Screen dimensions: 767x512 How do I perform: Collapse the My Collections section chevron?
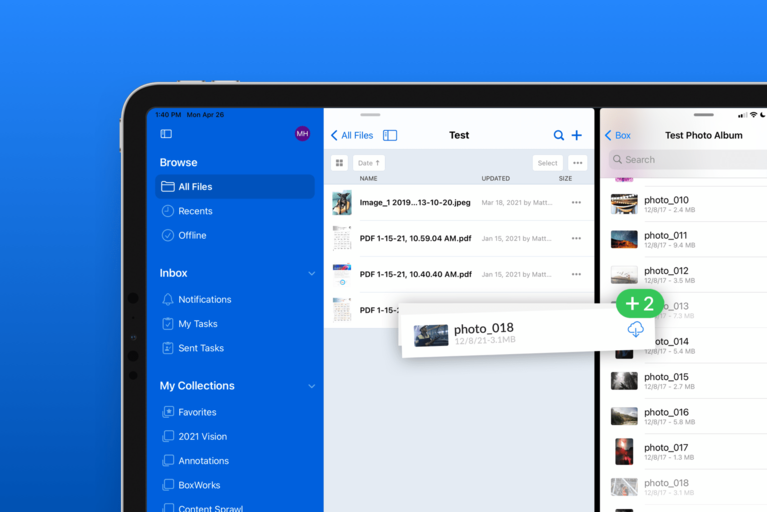click(x=312, y=386)
